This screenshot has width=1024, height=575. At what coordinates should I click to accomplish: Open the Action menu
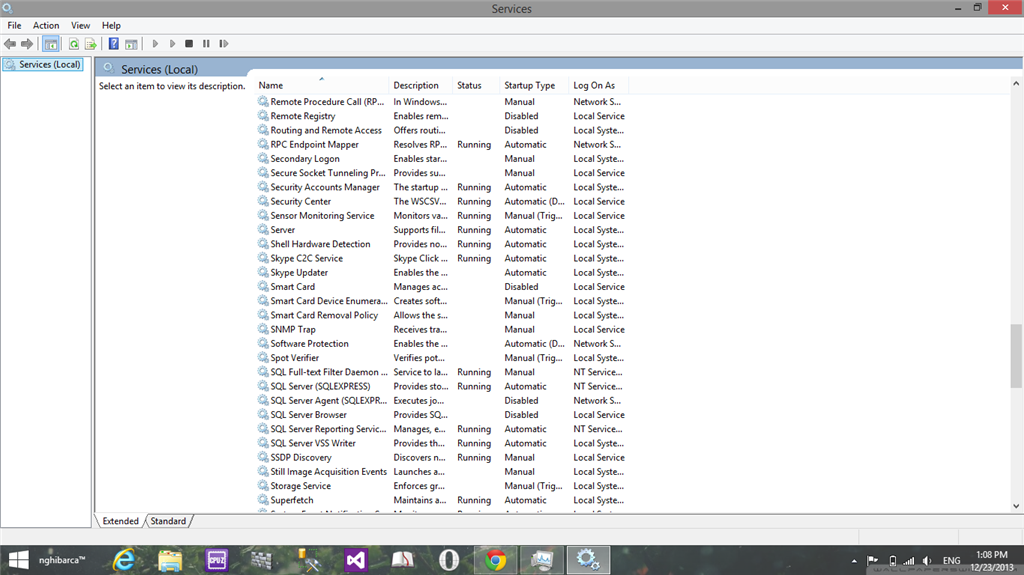(x=46, y=25)
